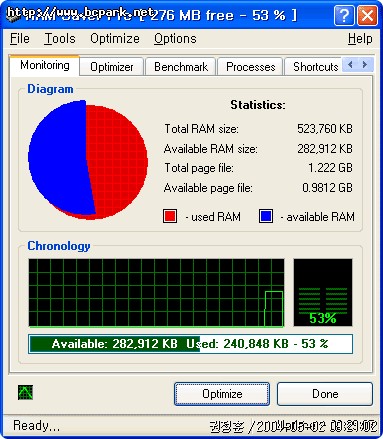
Task: Click the title bar help question-mark button
Action: point(344,15)
